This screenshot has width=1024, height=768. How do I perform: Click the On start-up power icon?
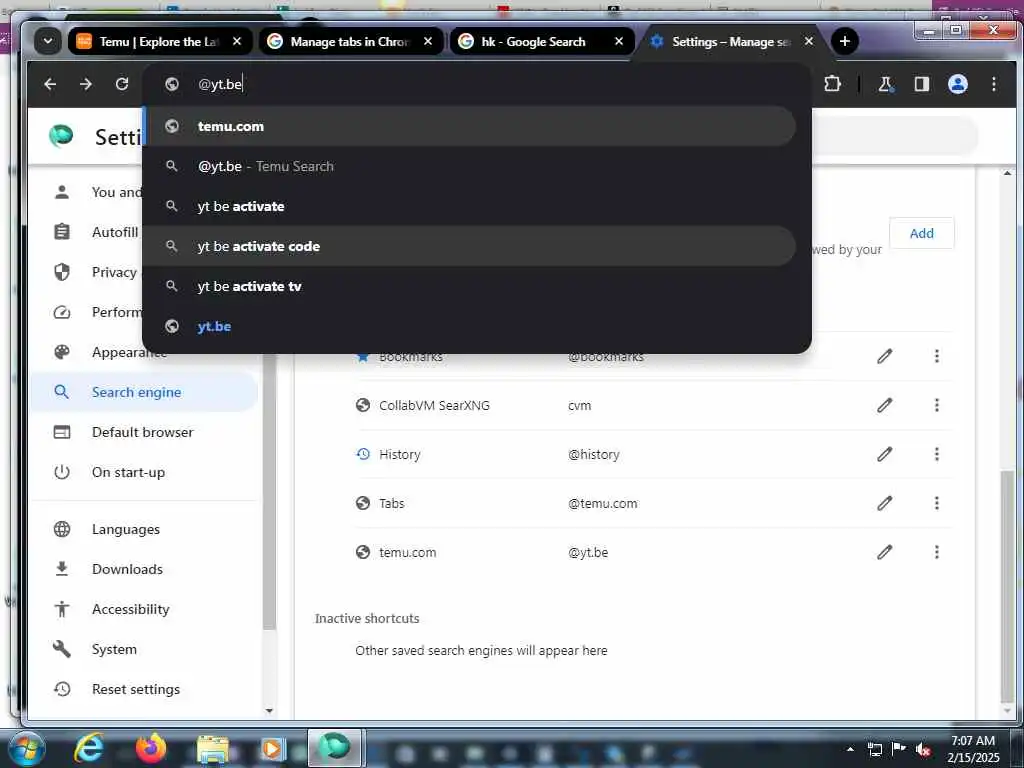(62, 472)
